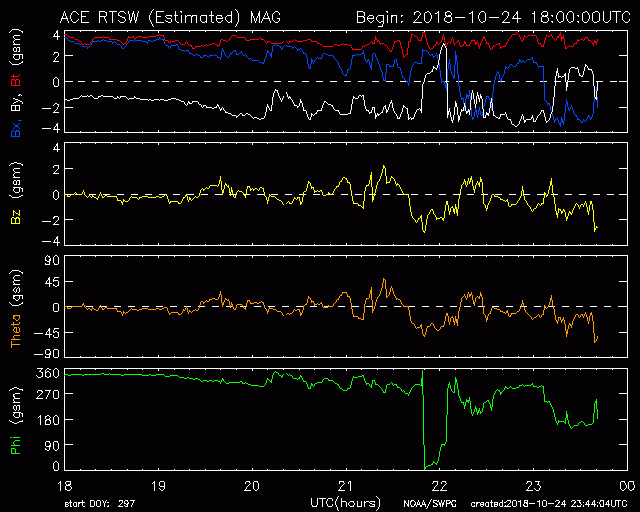Click the '00' hour tick label
640x512 pixels.
pyautogui.click(x=627, y=486)
